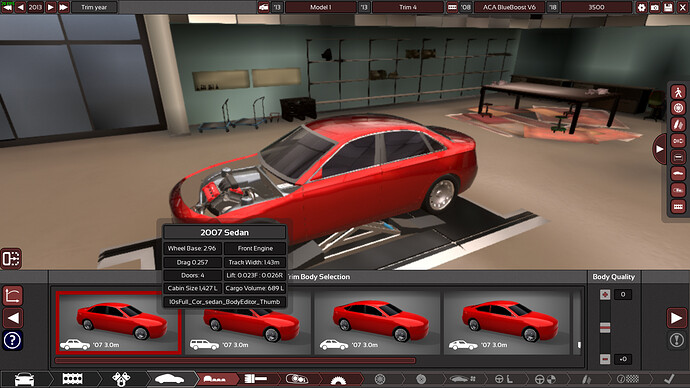Increase body quality with plus button
Image resolution: width=690 pixels, height=388 pixels.
pyautogui.click(x=605, y=294)
